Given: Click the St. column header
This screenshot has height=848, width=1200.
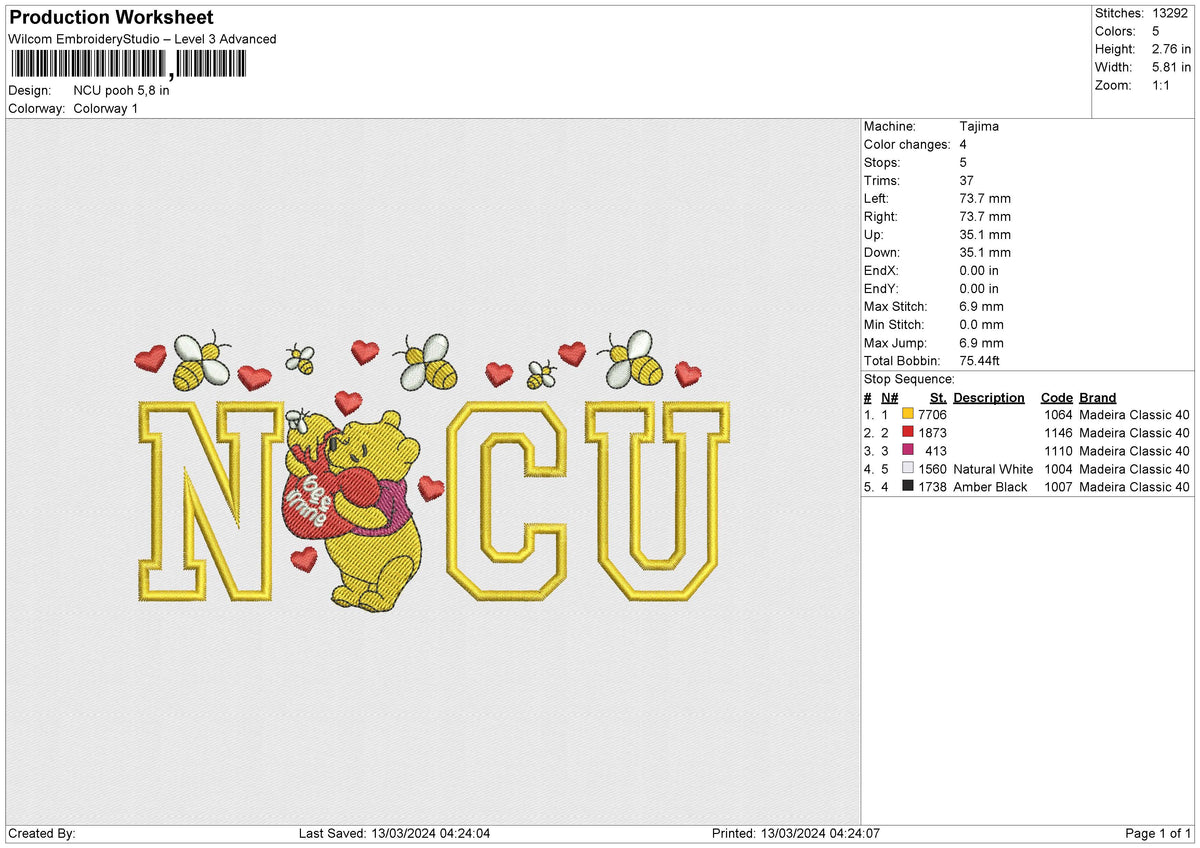Looking at the screenshot, I should point(938,397).
